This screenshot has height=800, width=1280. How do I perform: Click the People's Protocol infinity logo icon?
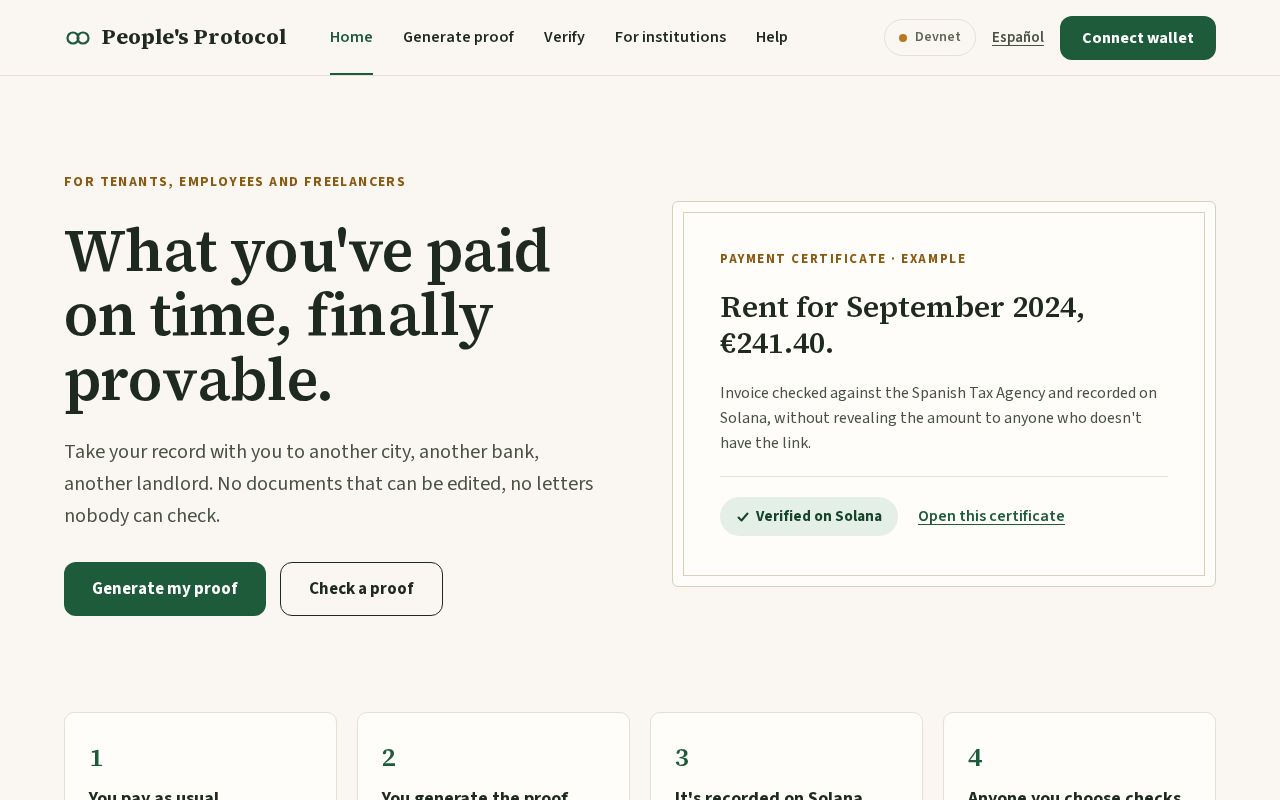point(78,38)
